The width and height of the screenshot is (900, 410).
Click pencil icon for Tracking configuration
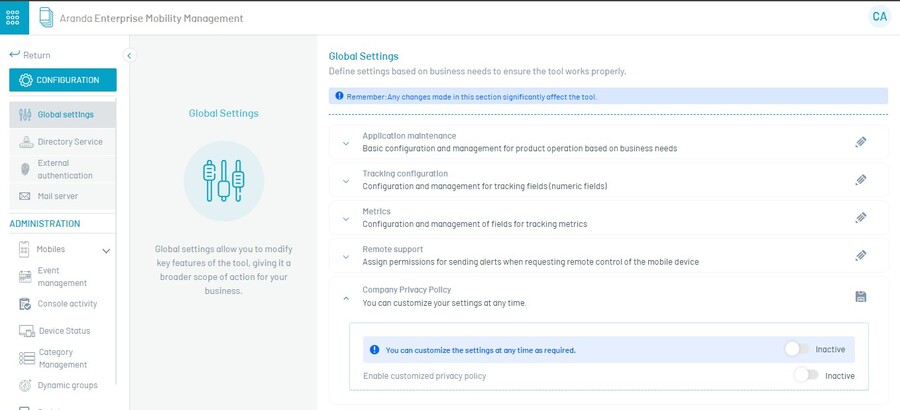pos(861,180)
